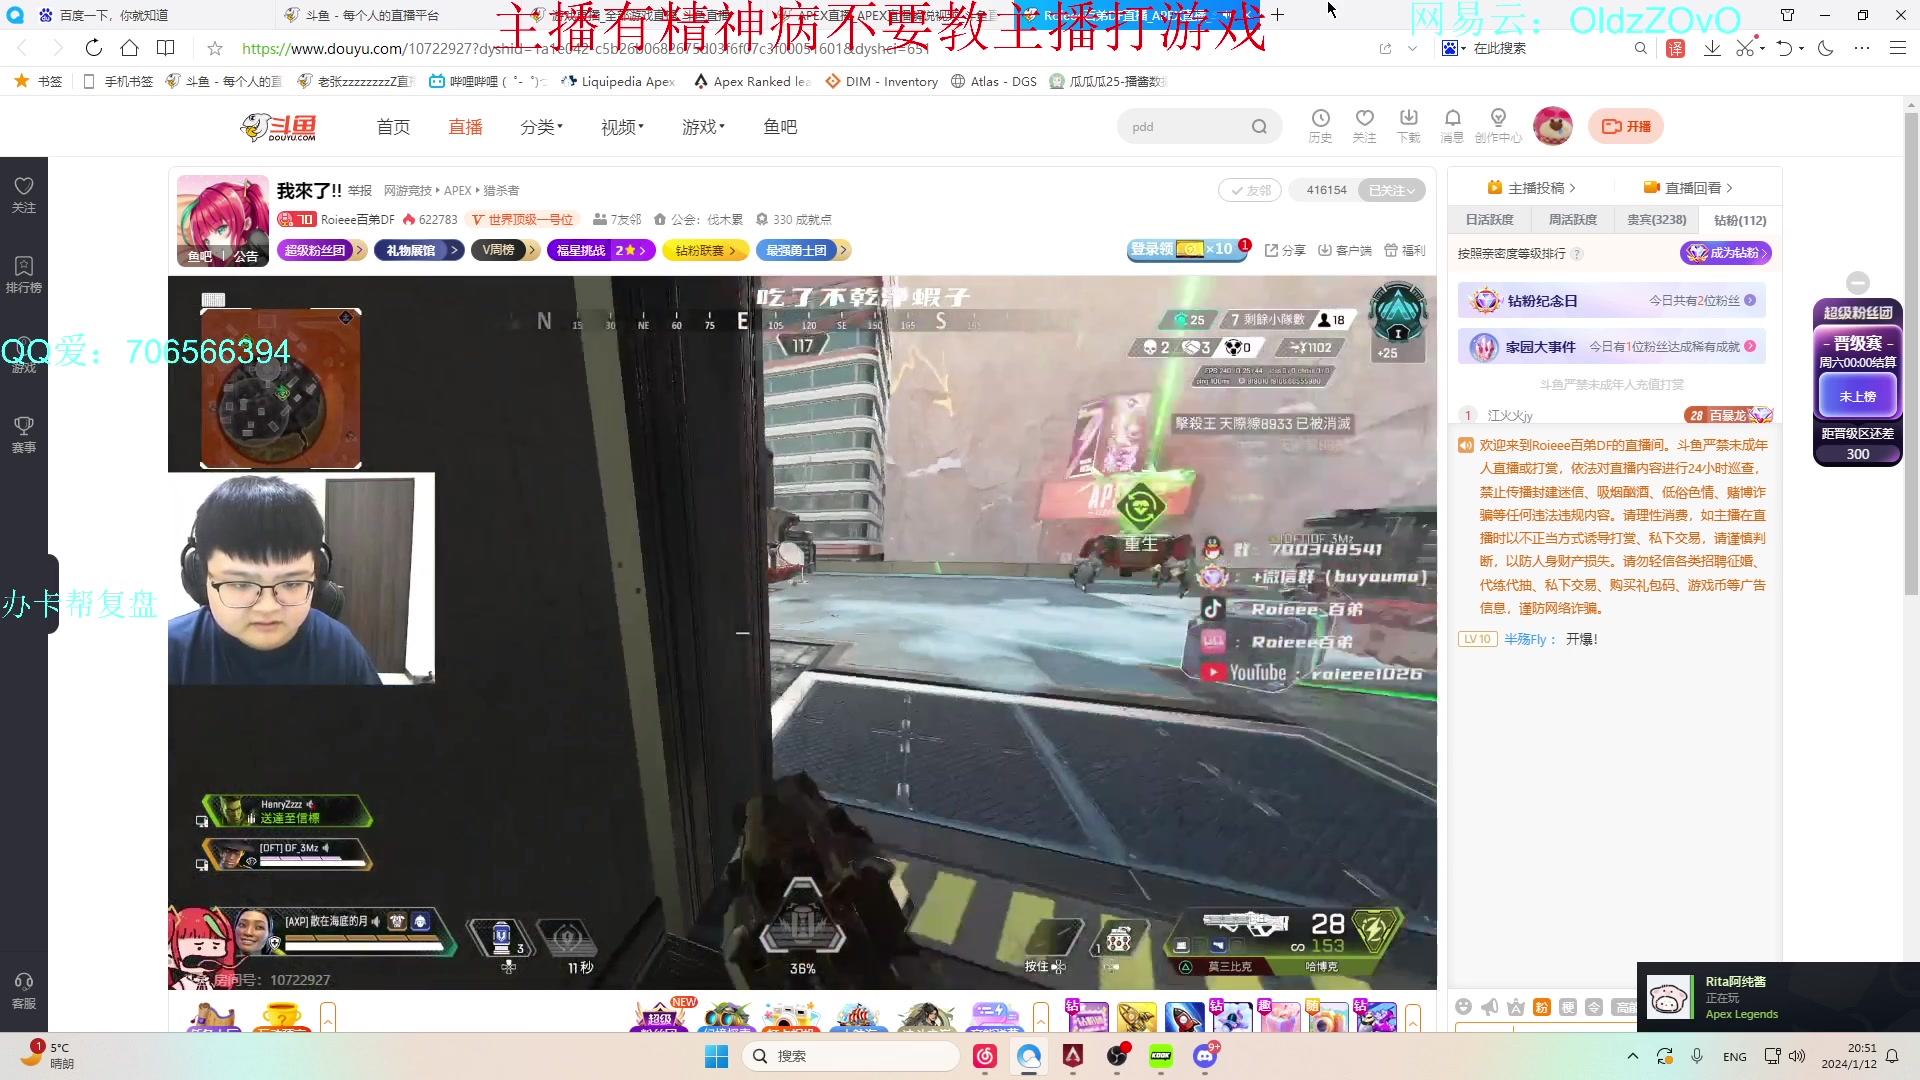
Task: Click the 登录领 x10 reward button
Action: tap(1187, 250)
